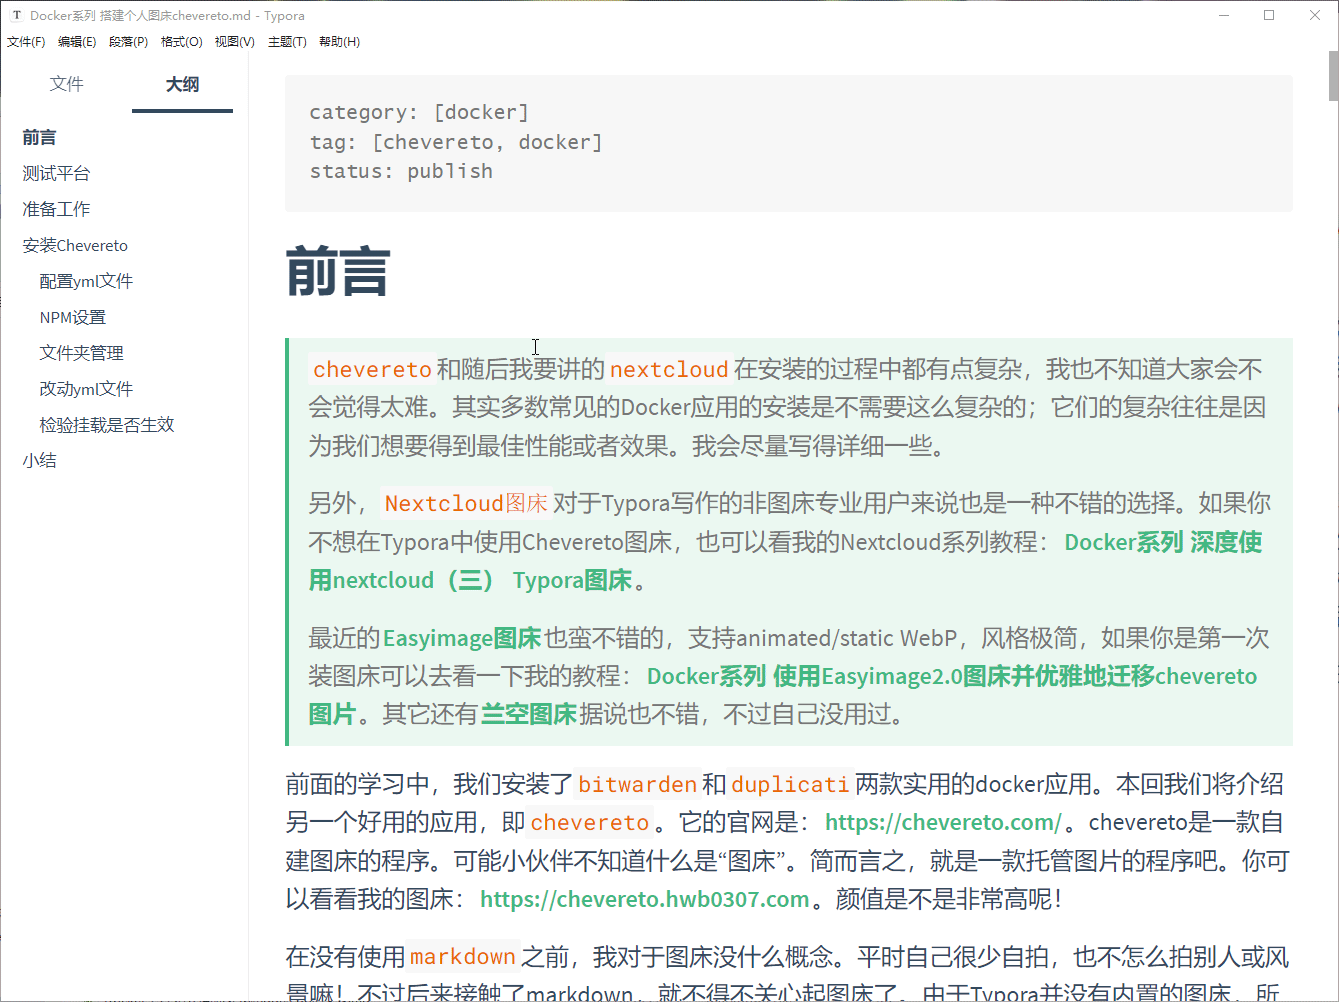Select NPM设置 in the outline

point(73,317)
